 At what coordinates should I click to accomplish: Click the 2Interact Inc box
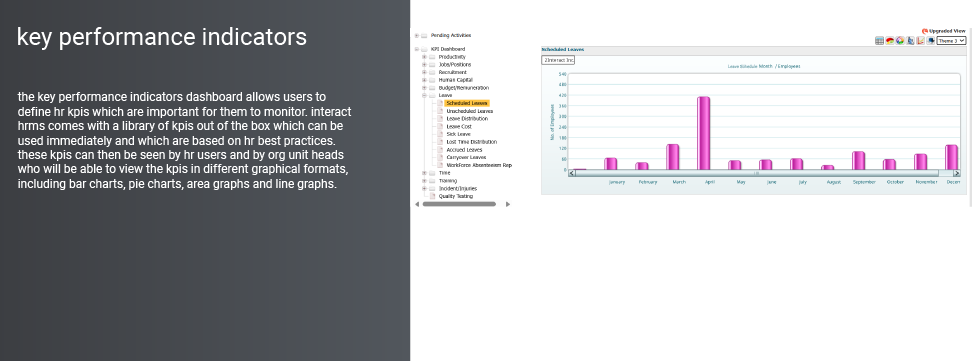558,60
